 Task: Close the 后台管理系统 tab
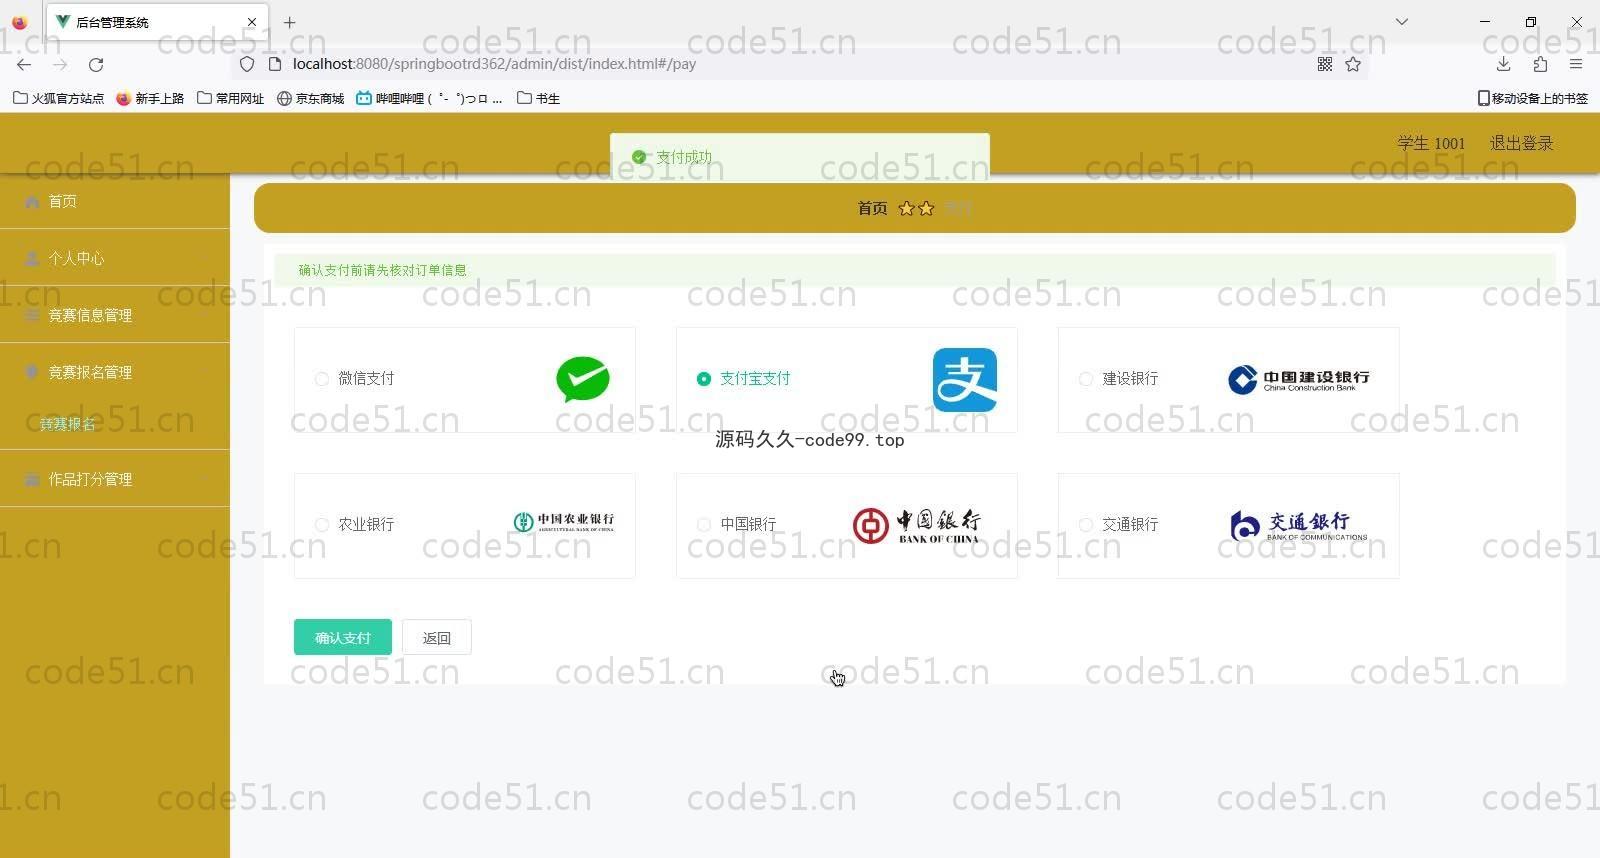tap(252, 22)
